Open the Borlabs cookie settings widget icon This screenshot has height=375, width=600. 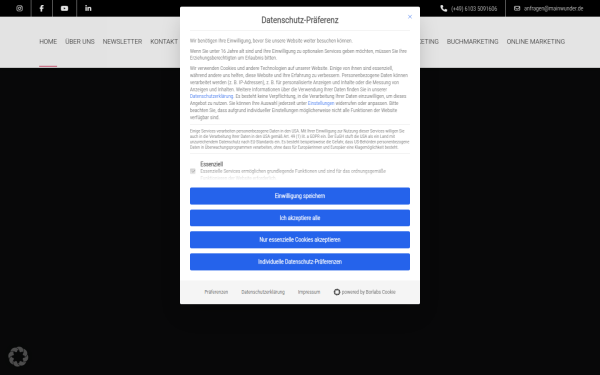(18, 356)
